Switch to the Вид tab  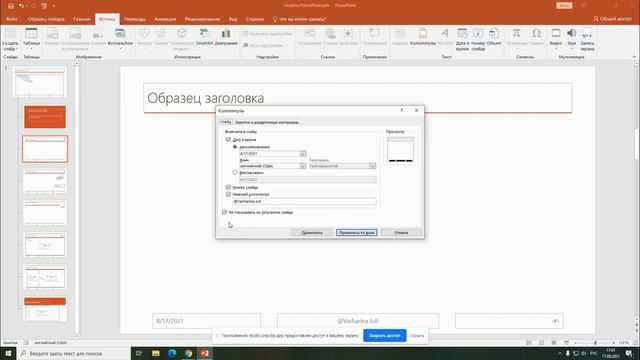pyautogui.click(x=233, y=19)
